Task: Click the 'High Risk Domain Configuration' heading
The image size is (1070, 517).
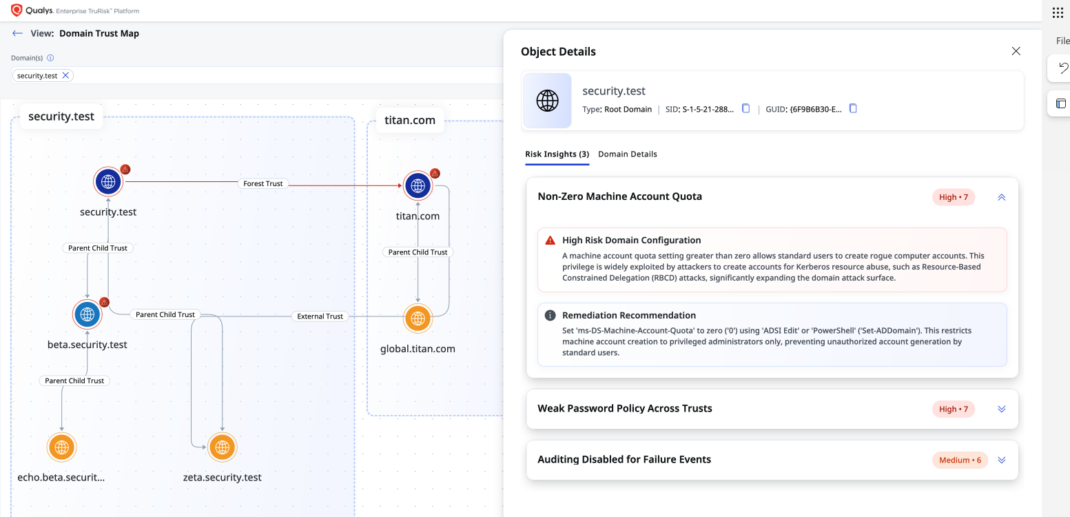Action: (632, 240)
